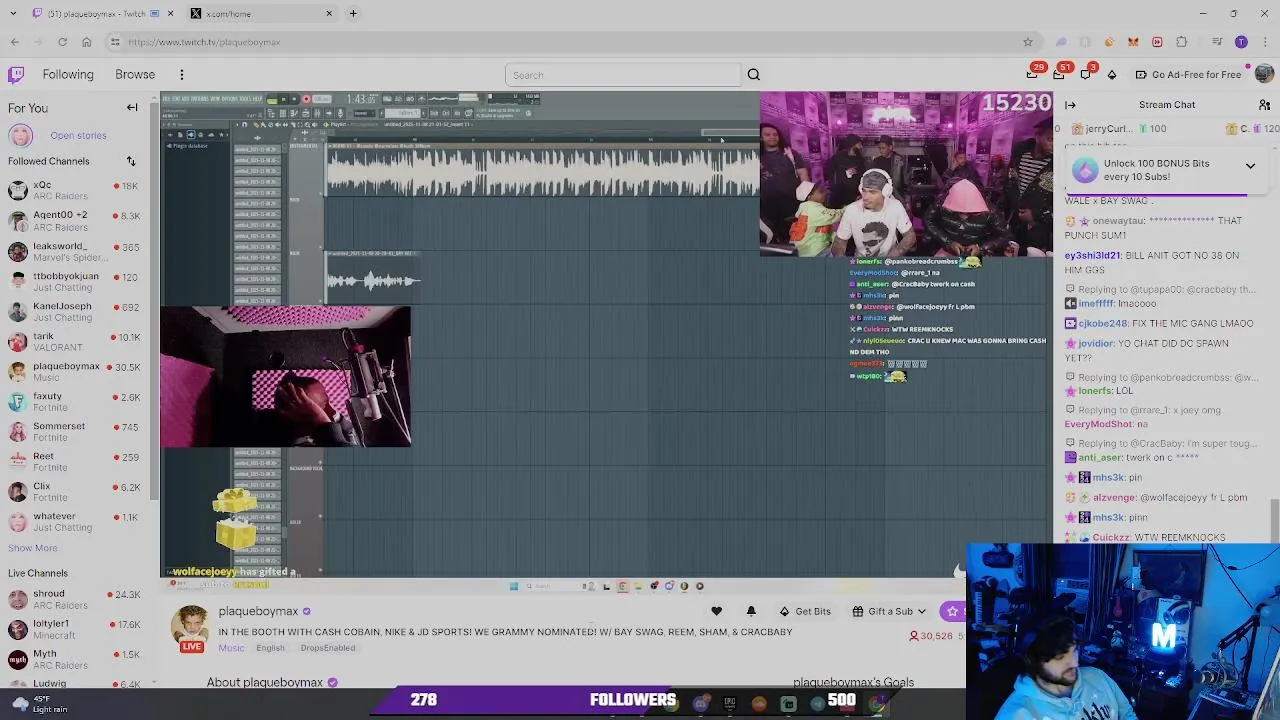This screenshot has height=720, width=1280.
Task: Click the Get Bits diamond icon in top bar
Action: (1112, 75)
